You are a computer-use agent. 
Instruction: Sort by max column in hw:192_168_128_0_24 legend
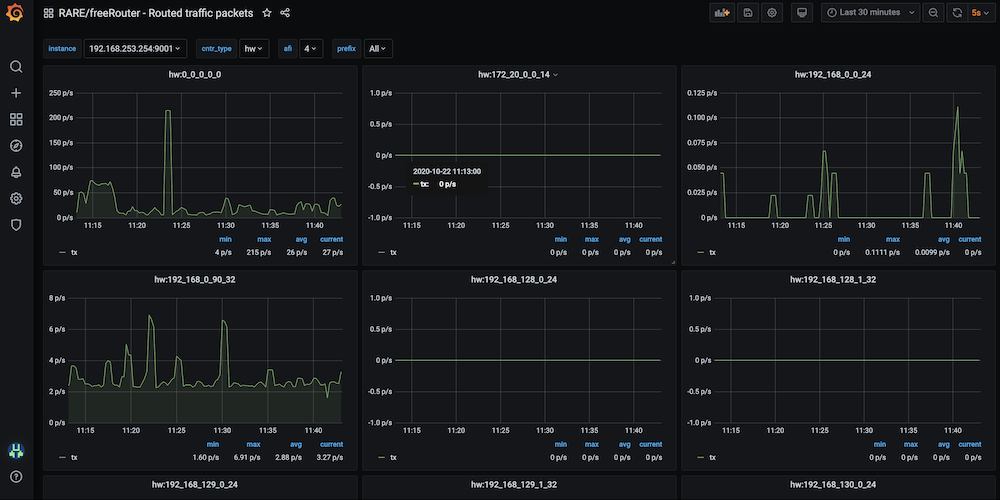pos(592,445)
